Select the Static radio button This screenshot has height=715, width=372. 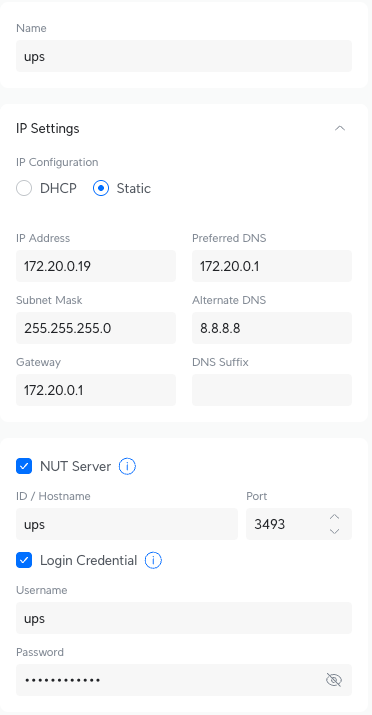[101, 188]
